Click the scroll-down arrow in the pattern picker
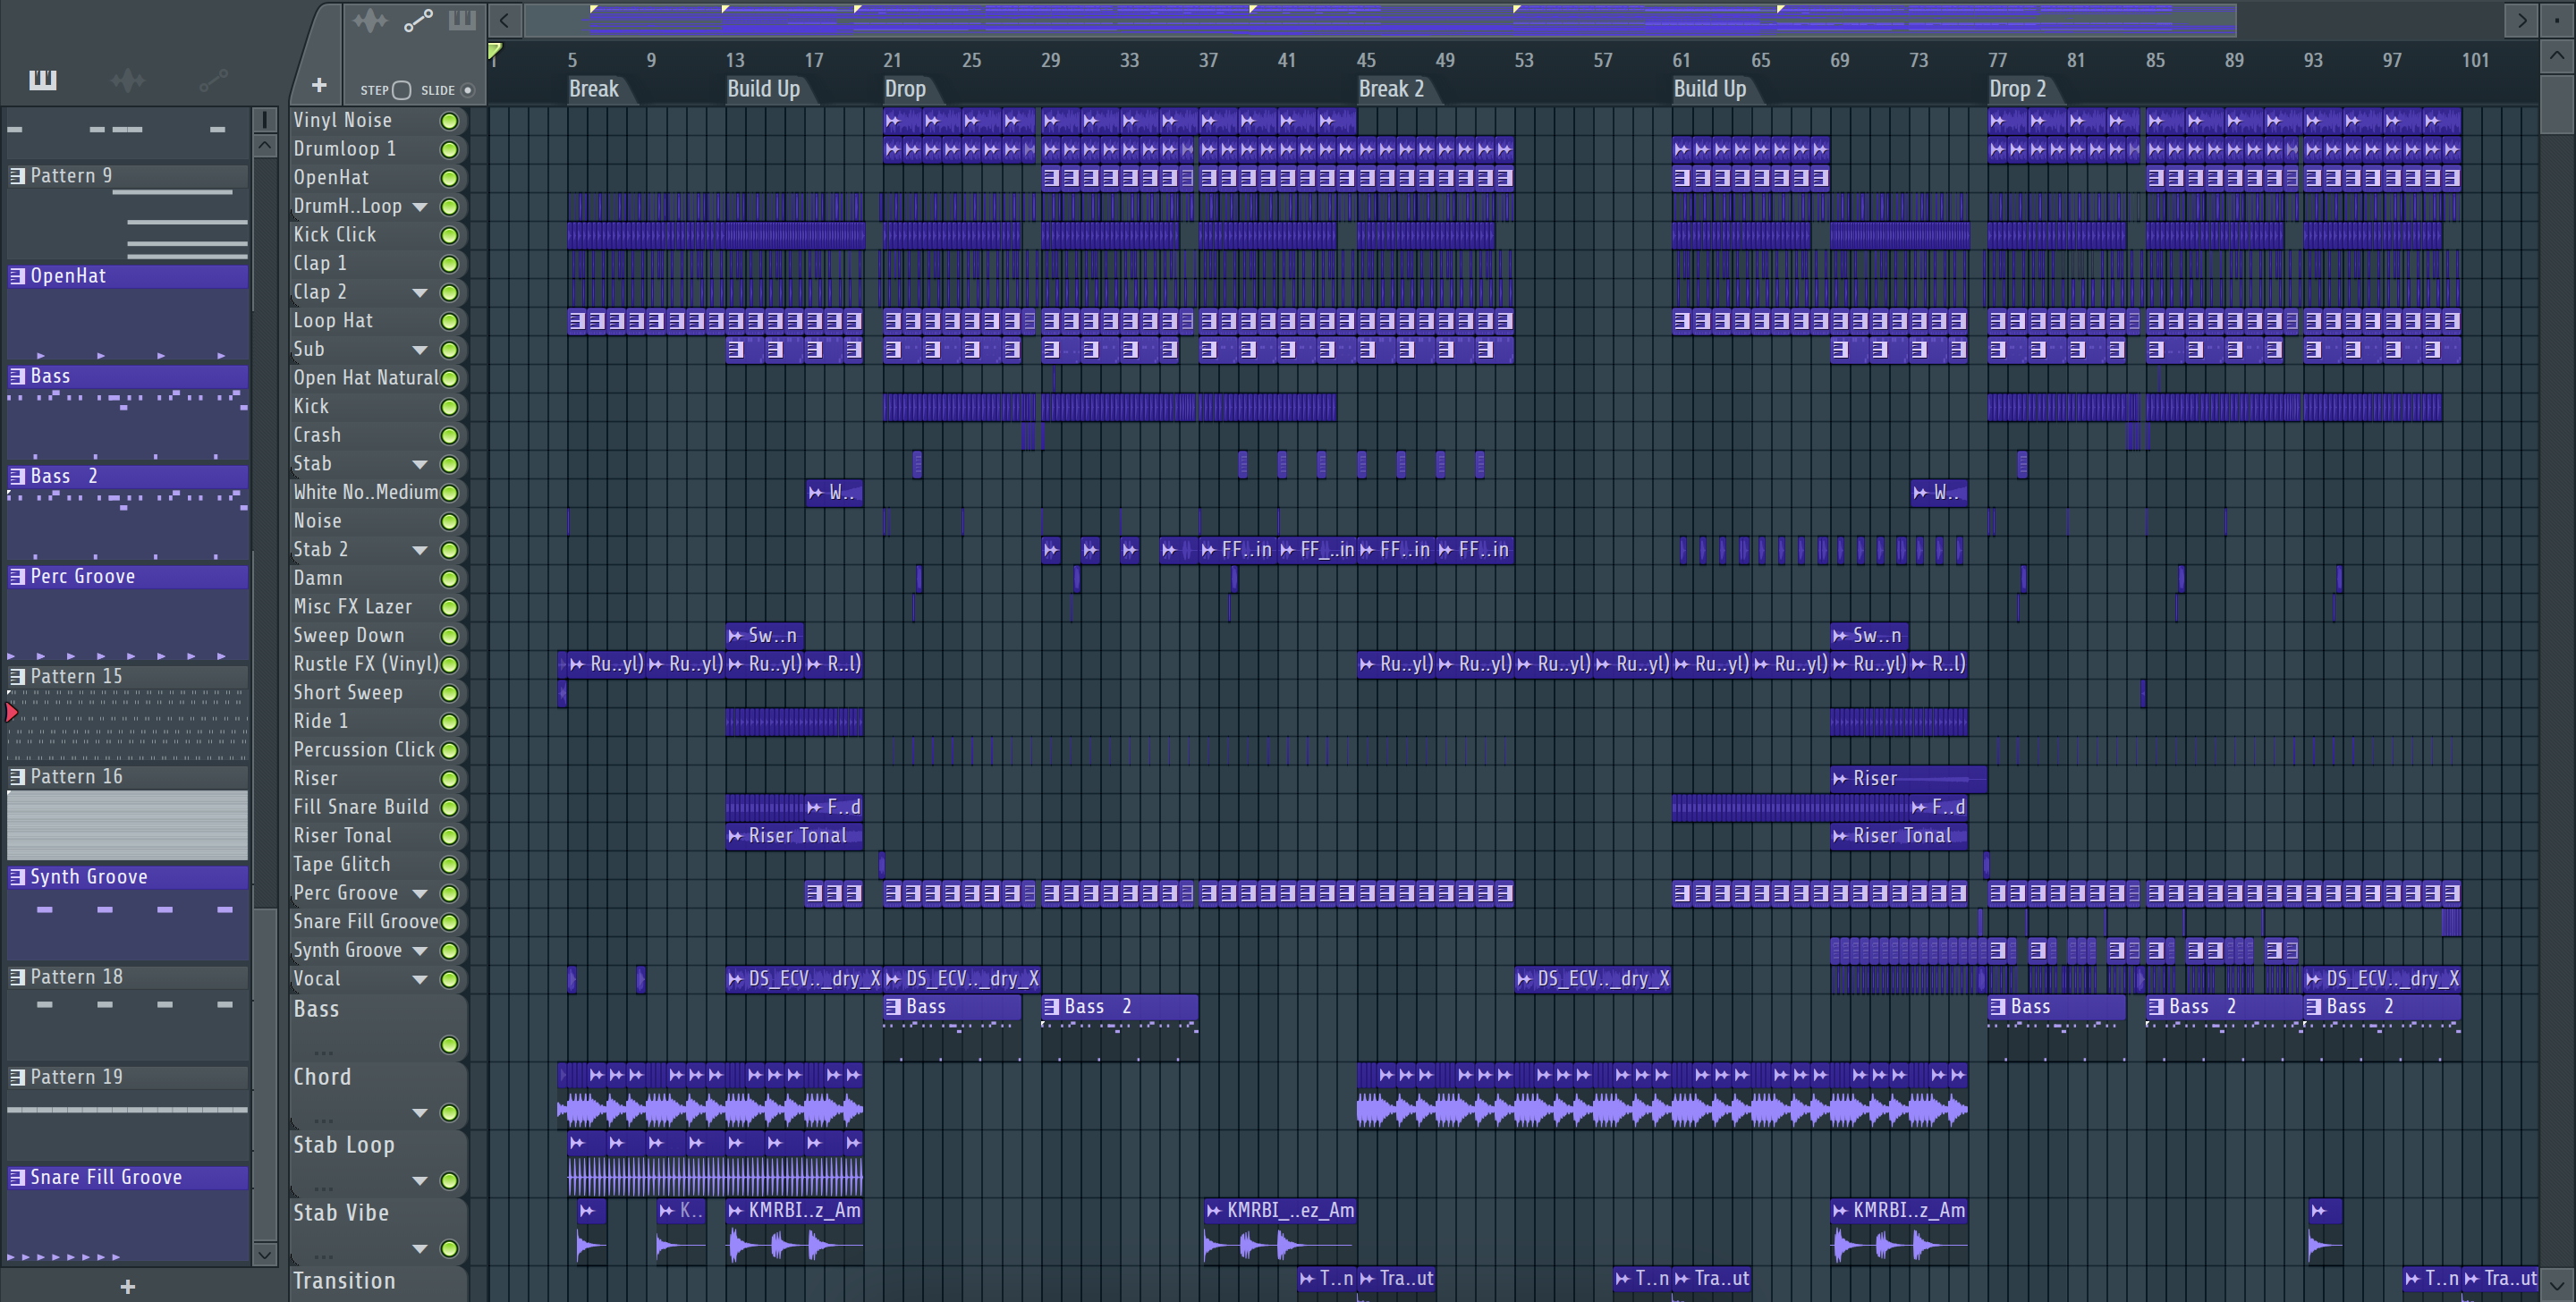Image resolution: width=2576 pixels, height=1302 pixels. (x=264, y=1253)
